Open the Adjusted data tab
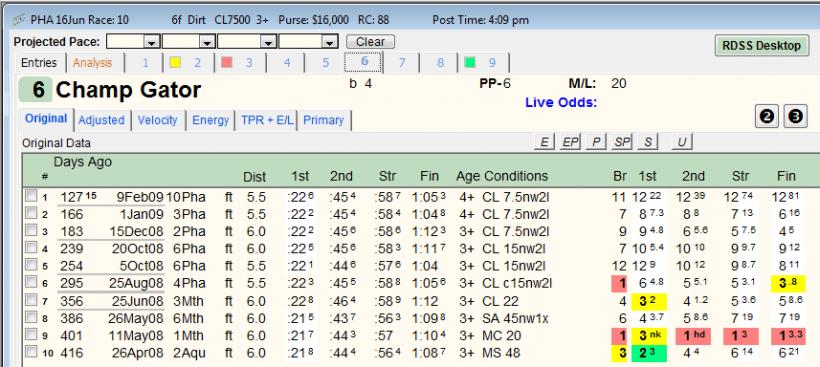Image resolution: width=820 pixels, height=367 pixels. [101, 120]
